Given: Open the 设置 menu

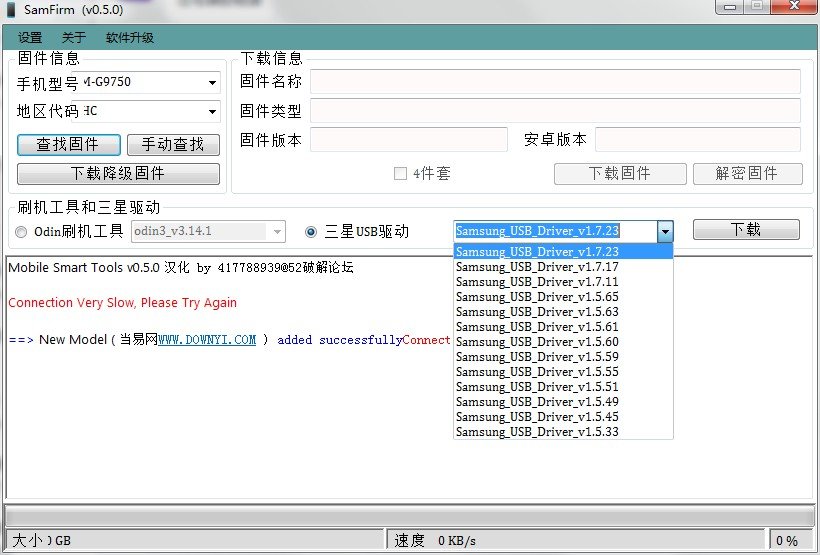Looking at the screenshot, I should tap(30, 38).
